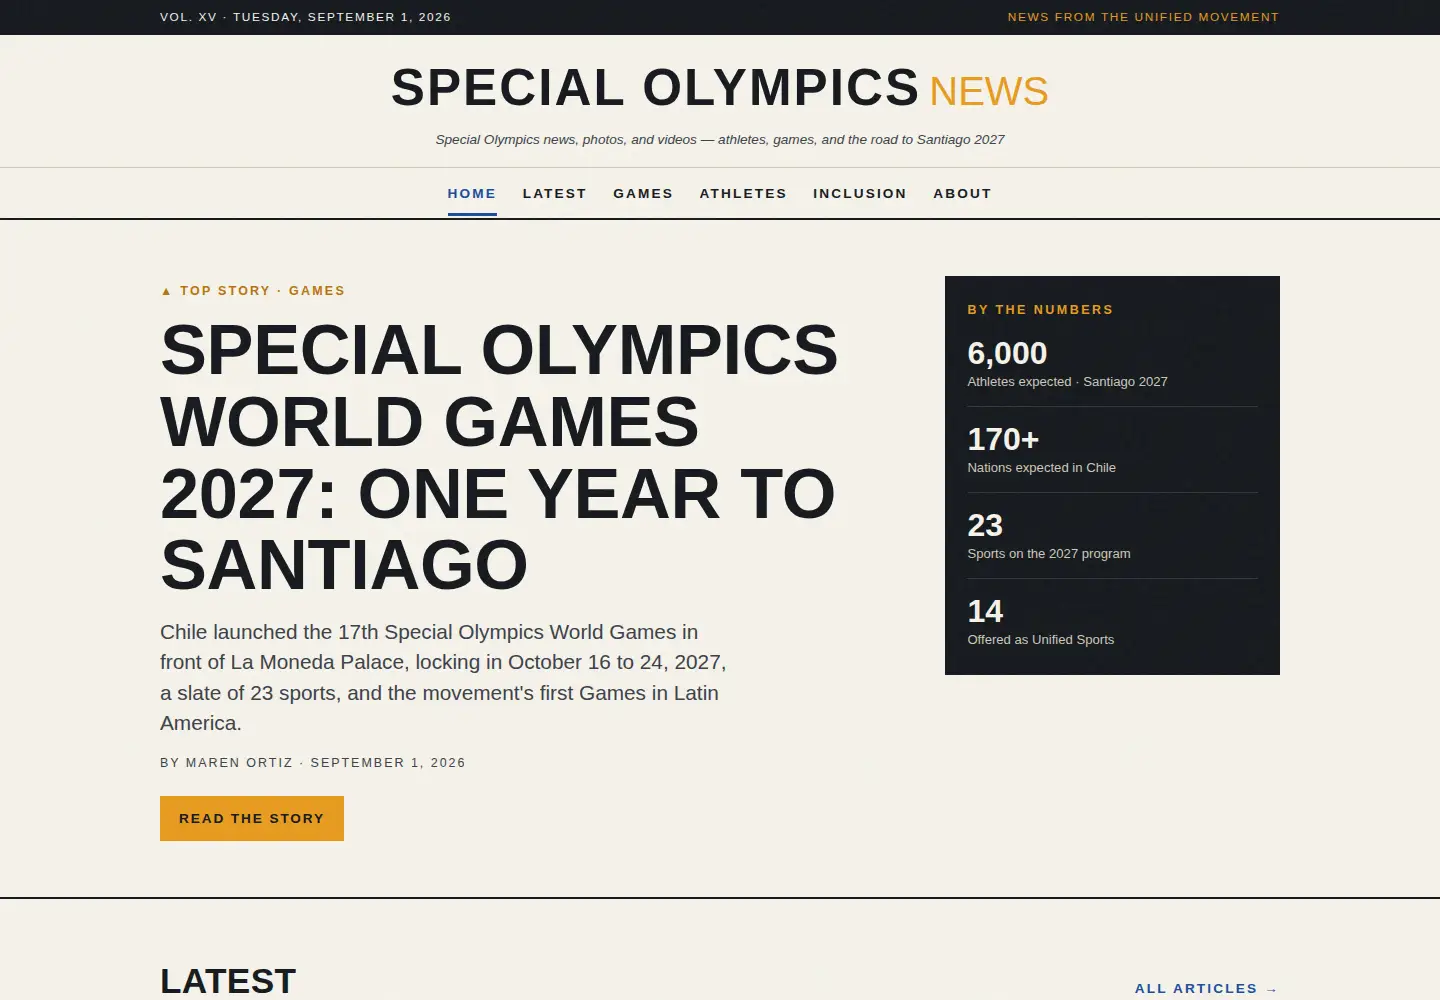
Task: Click the Latest section heading
Action: point(228,981)
